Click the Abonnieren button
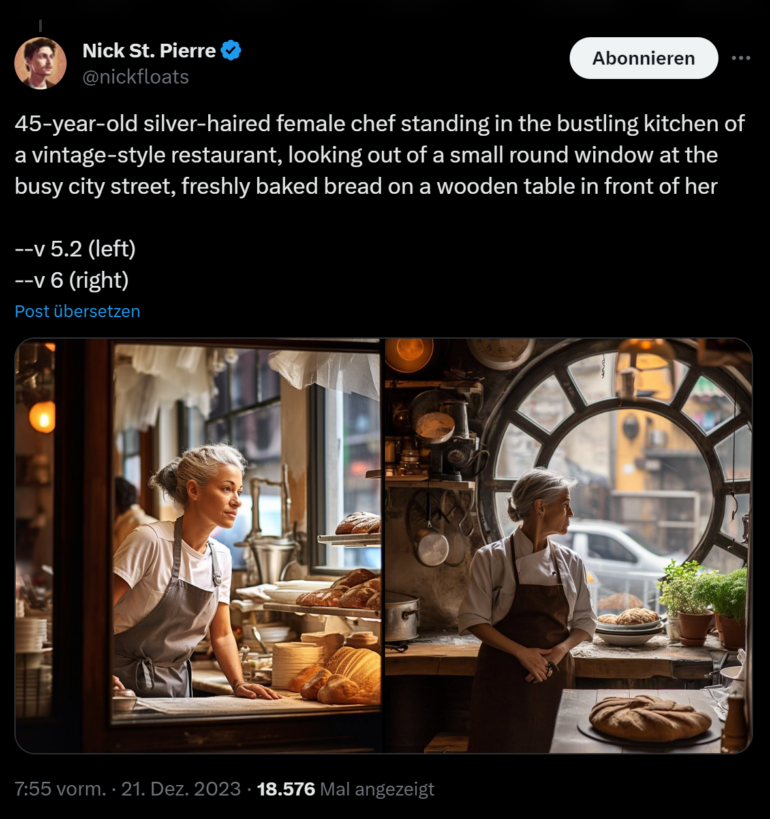 point(643,58)
